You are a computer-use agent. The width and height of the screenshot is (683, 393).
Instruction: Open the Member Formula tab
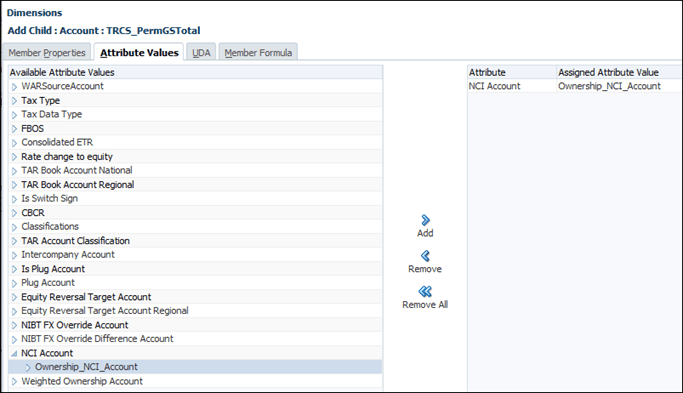tap(258, 53)
